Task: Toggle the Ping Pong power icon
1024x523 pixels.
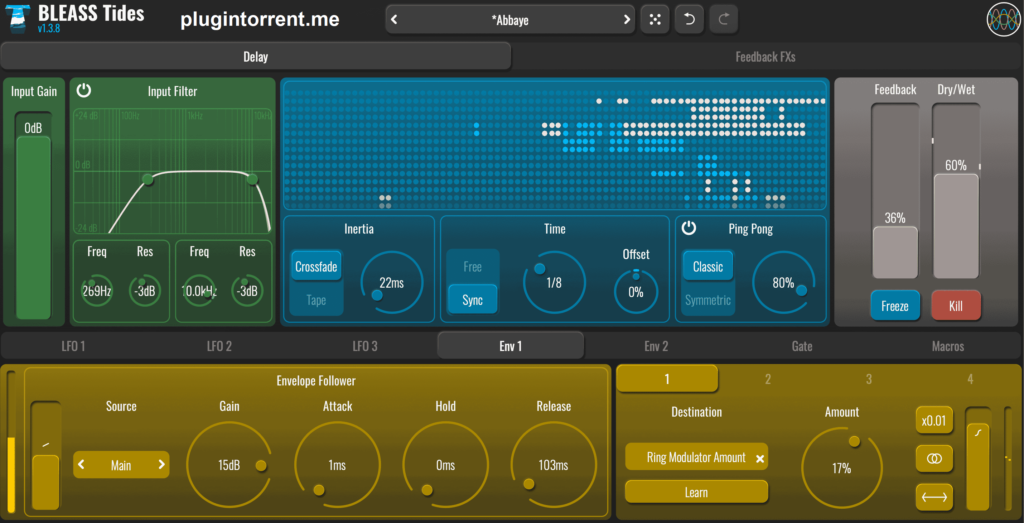Action: pyautogui.click(x=689, y=228)
